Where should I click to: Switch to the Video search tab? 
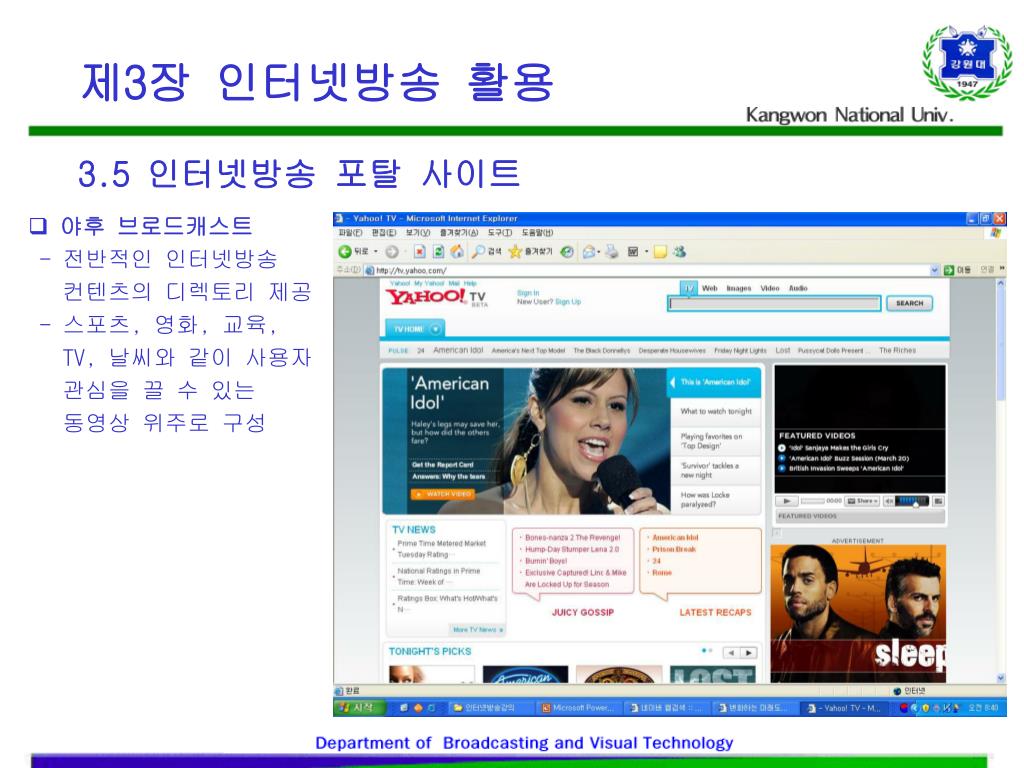pos(770,288)
